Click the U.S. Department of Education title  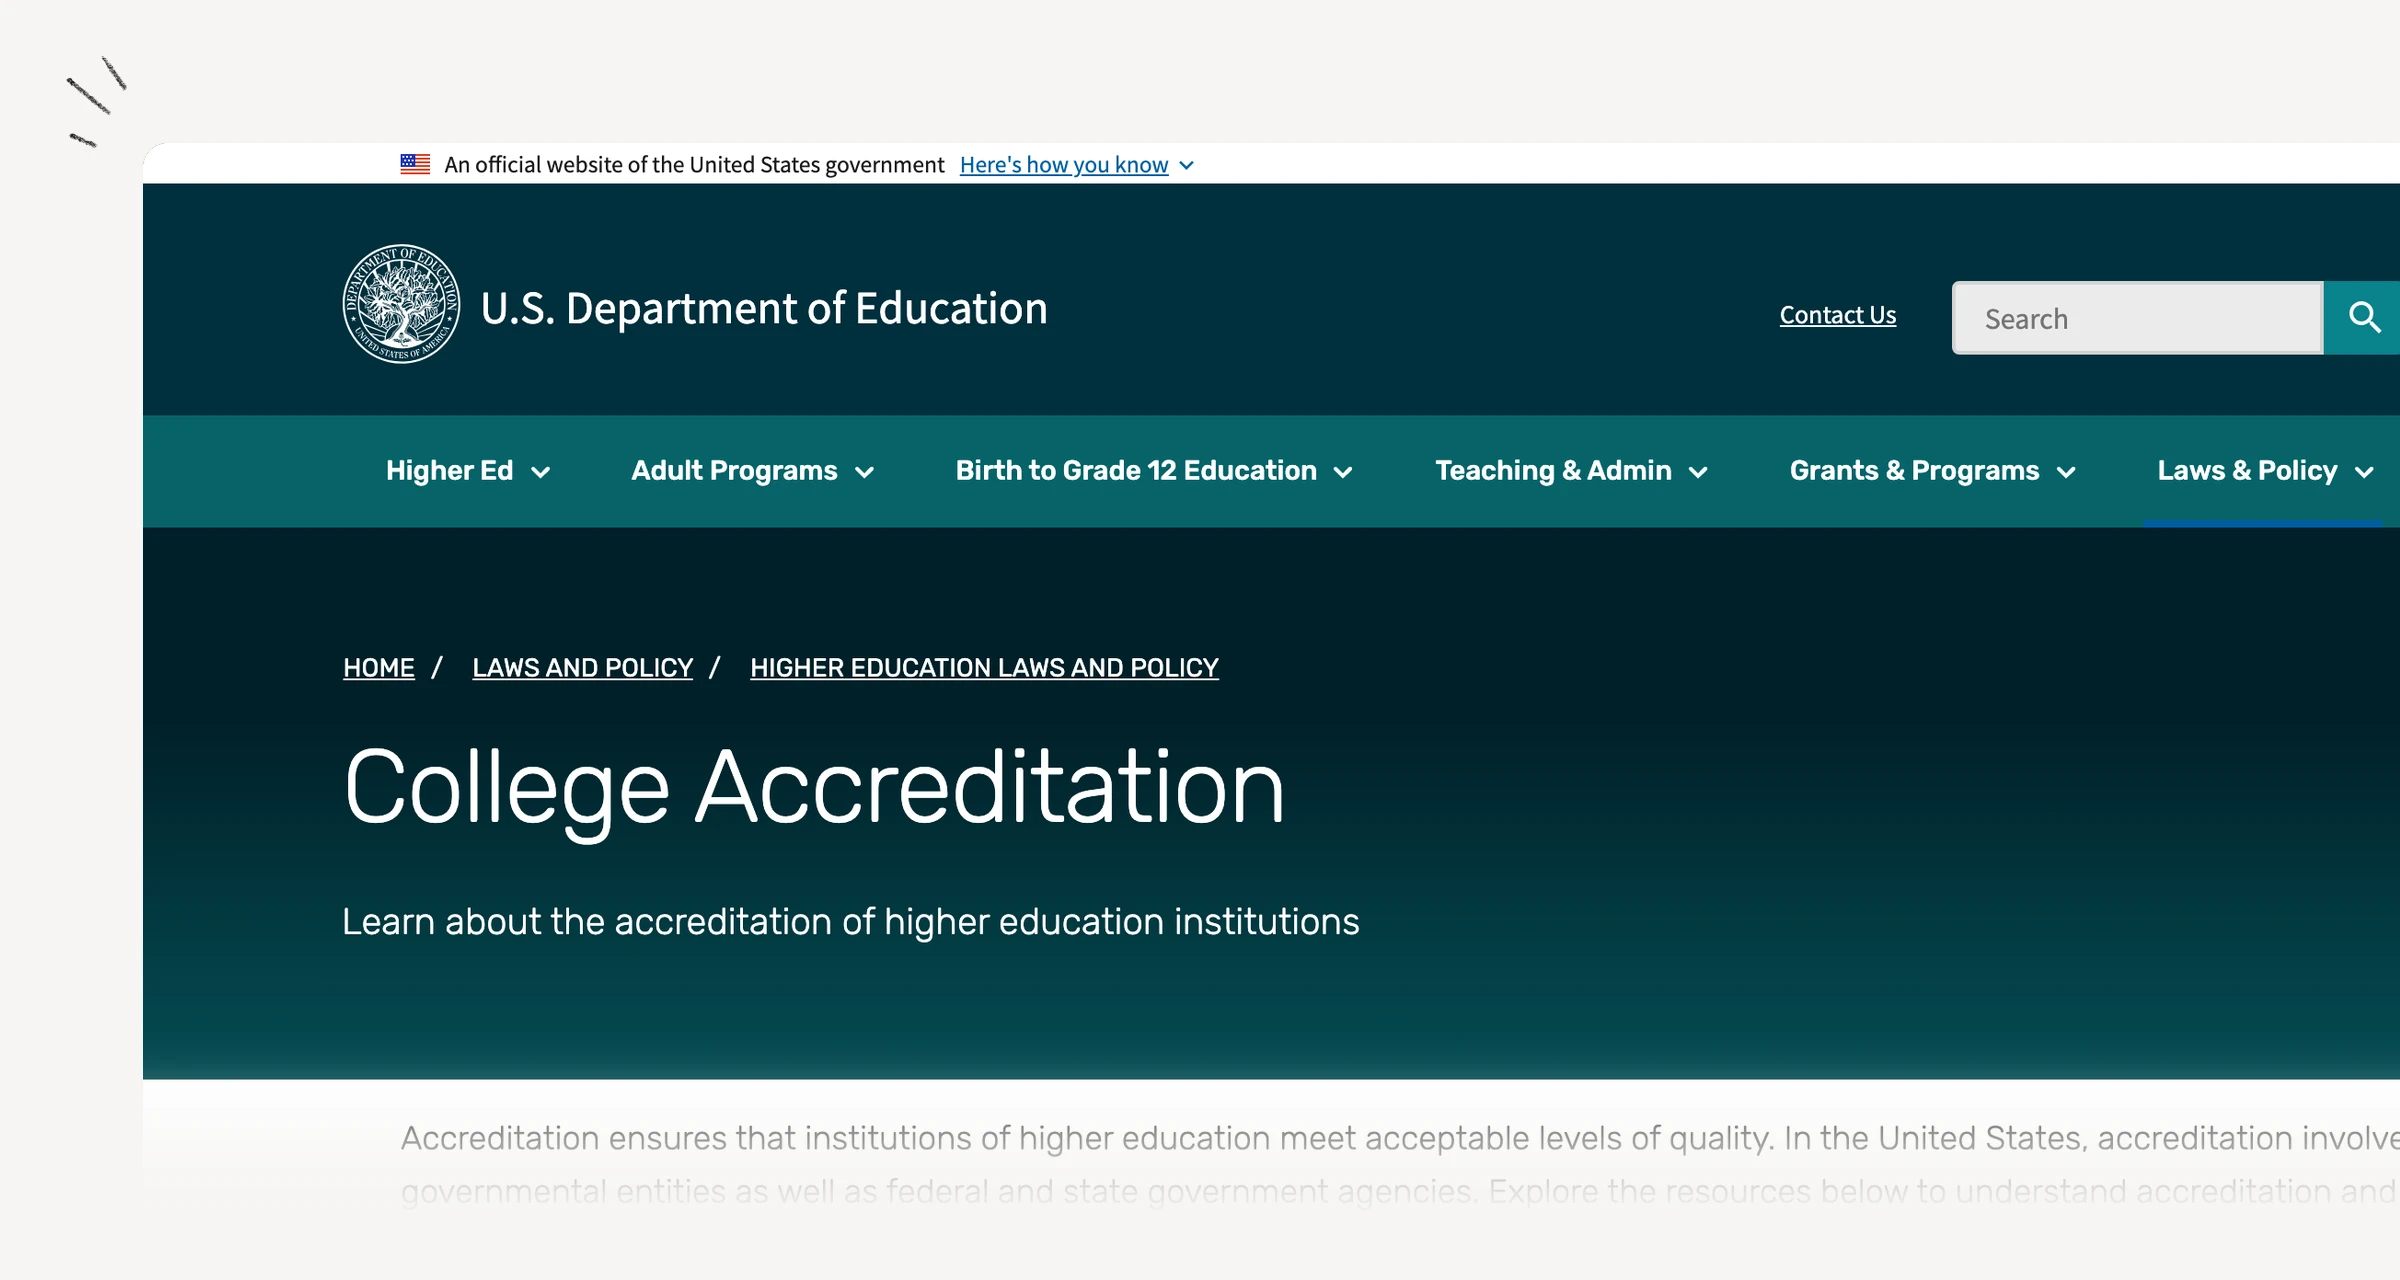coord(764,308)
